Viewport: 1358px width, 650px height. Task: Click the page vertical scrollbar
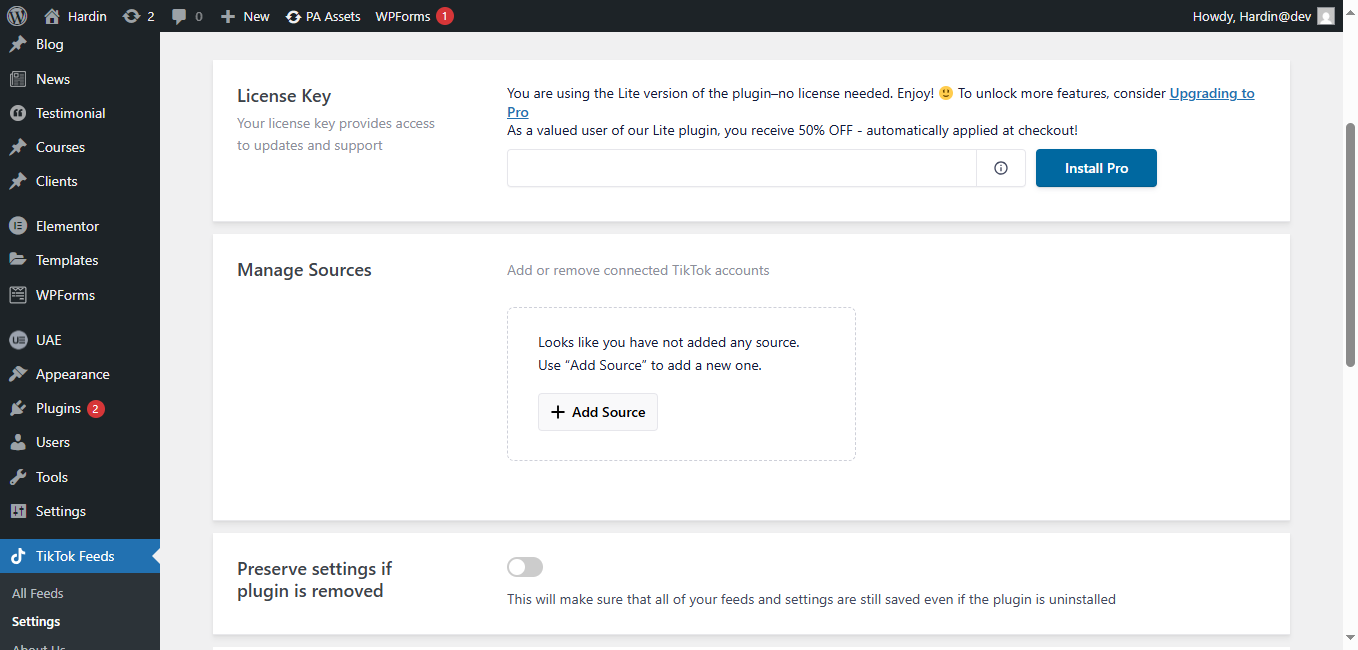pos(1351,245)
